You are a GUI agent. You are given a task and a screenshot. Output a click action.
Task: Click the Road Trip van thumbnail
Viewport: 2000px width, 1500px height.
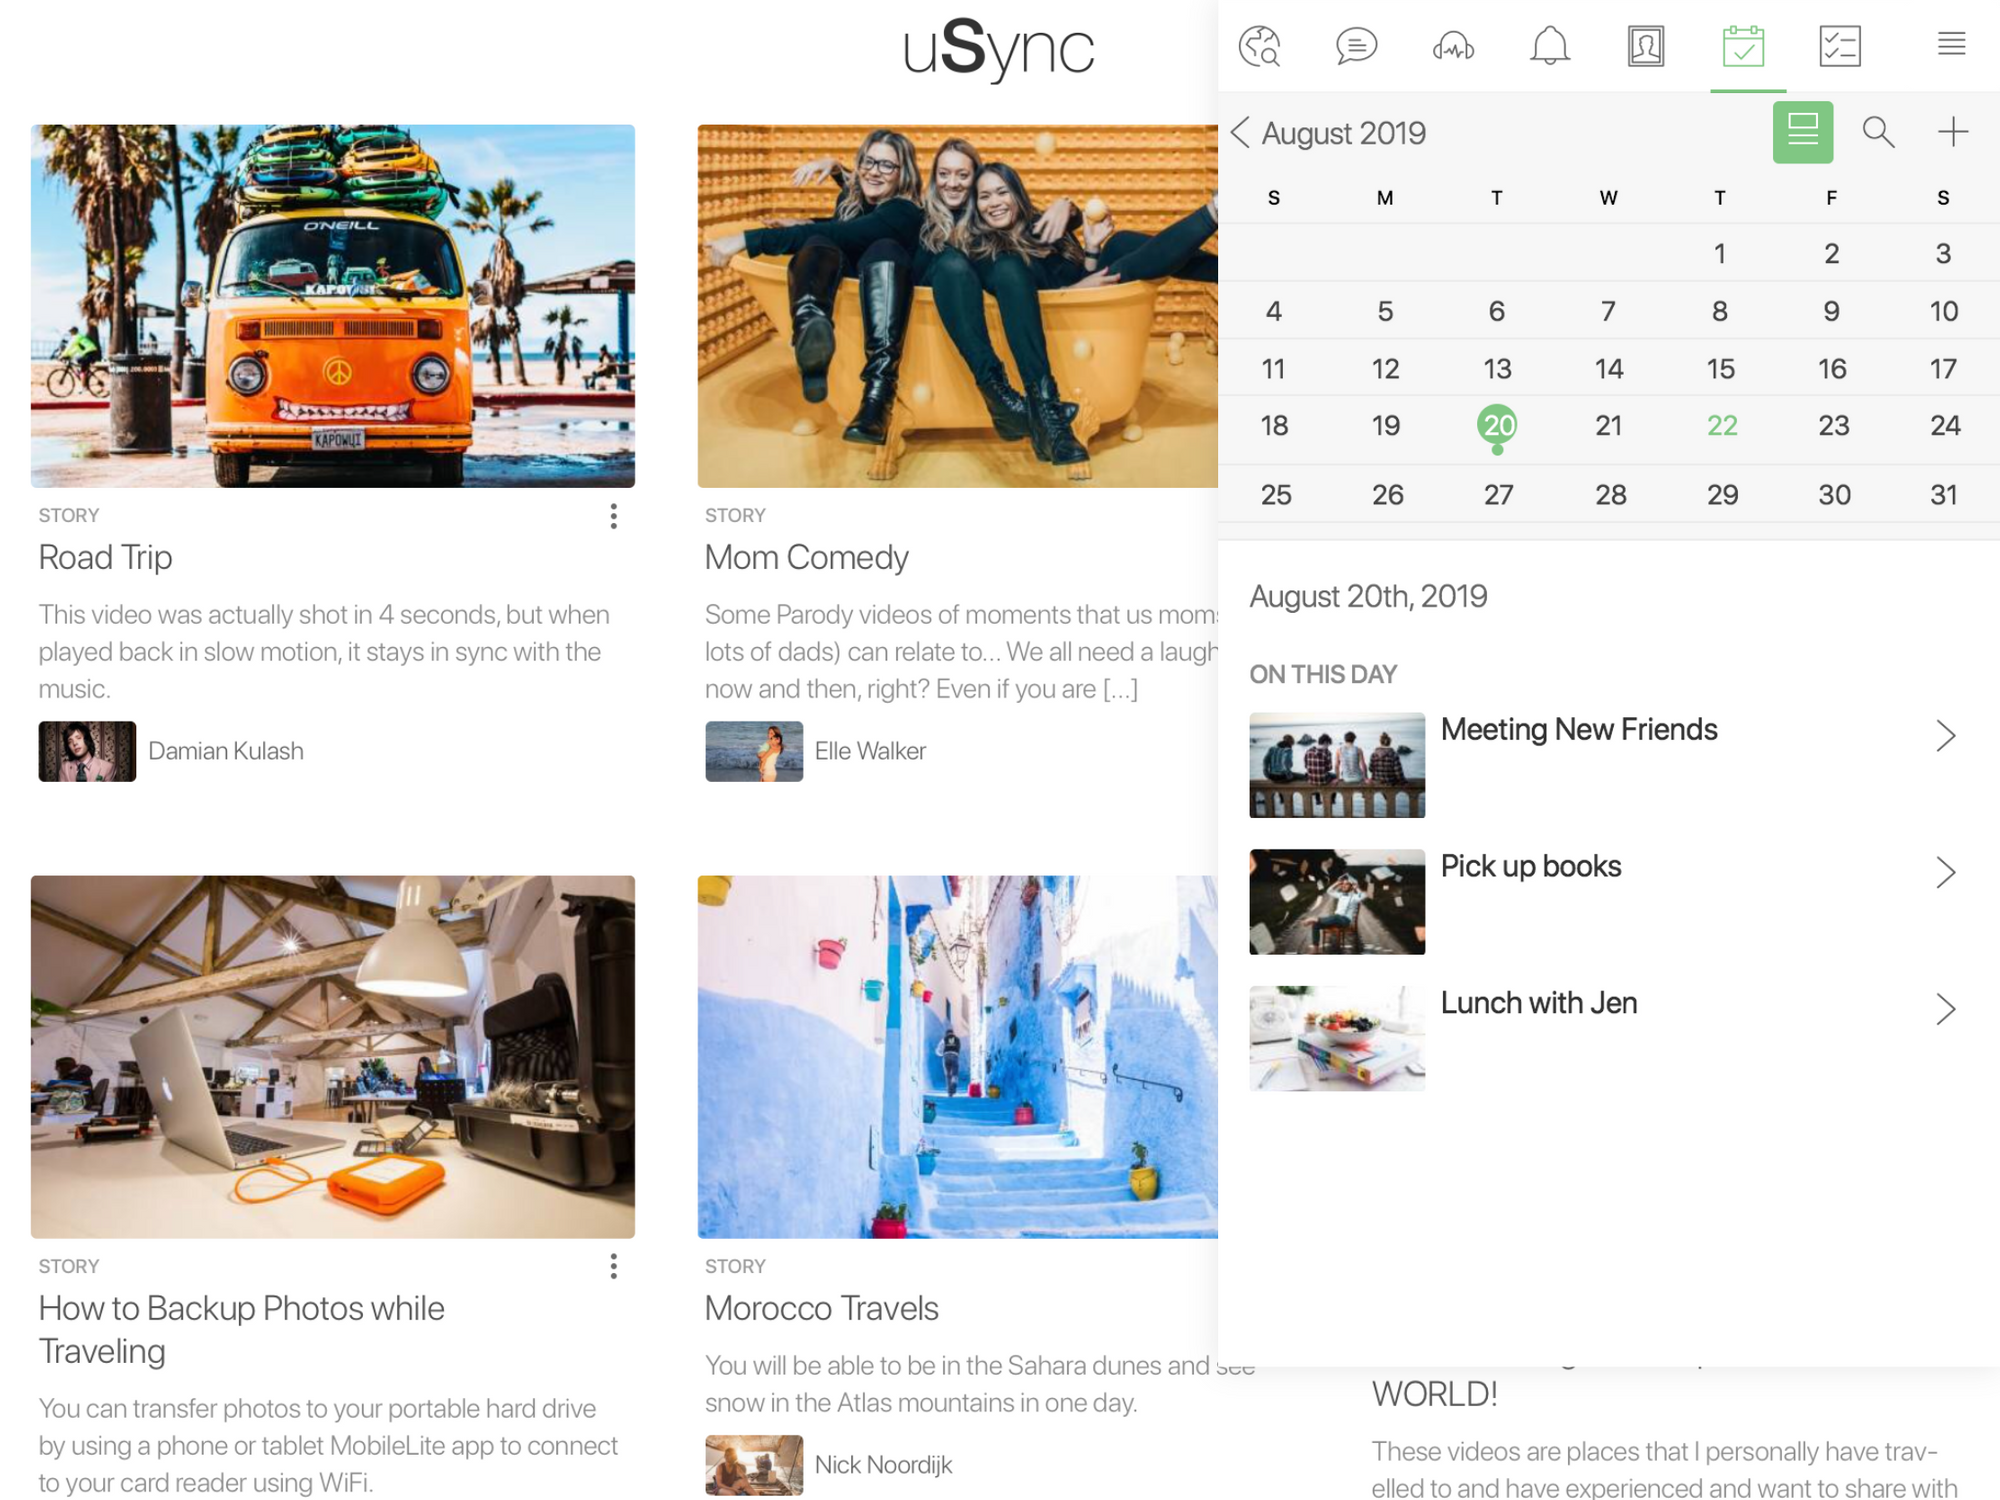(x=333, y=306)
